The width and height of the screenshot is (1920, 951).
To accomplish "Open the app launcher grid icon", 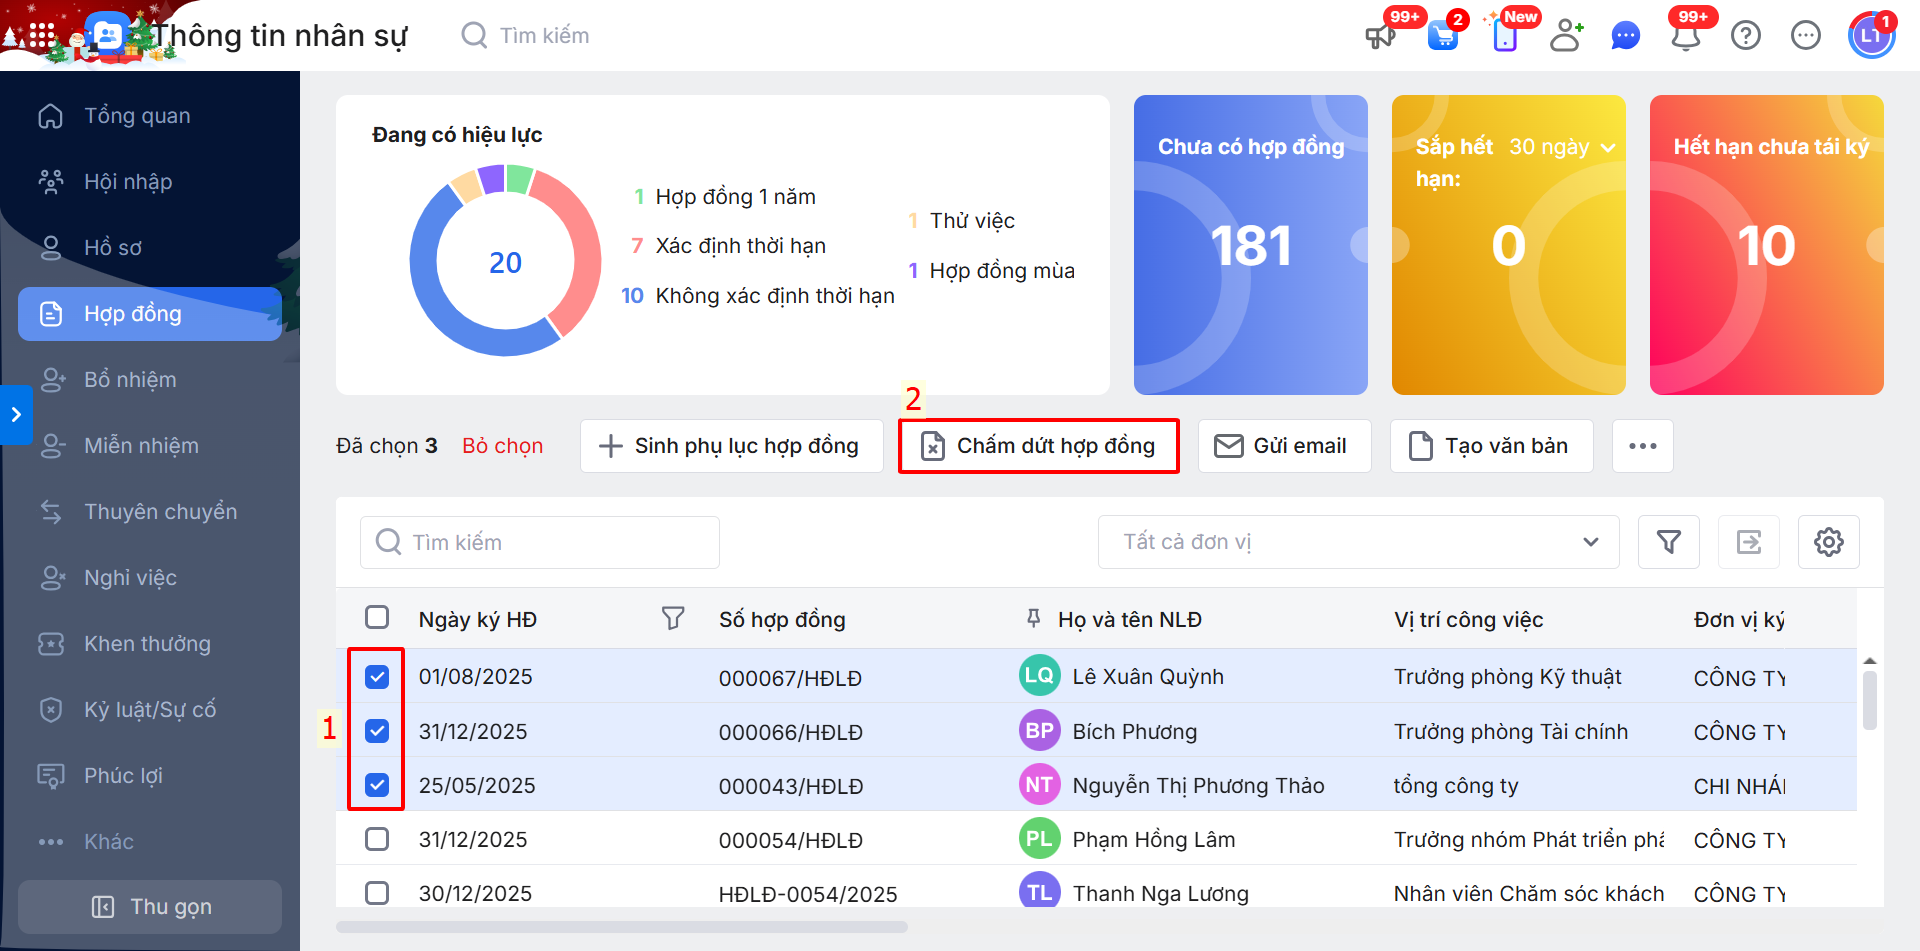I will point(41,36).
